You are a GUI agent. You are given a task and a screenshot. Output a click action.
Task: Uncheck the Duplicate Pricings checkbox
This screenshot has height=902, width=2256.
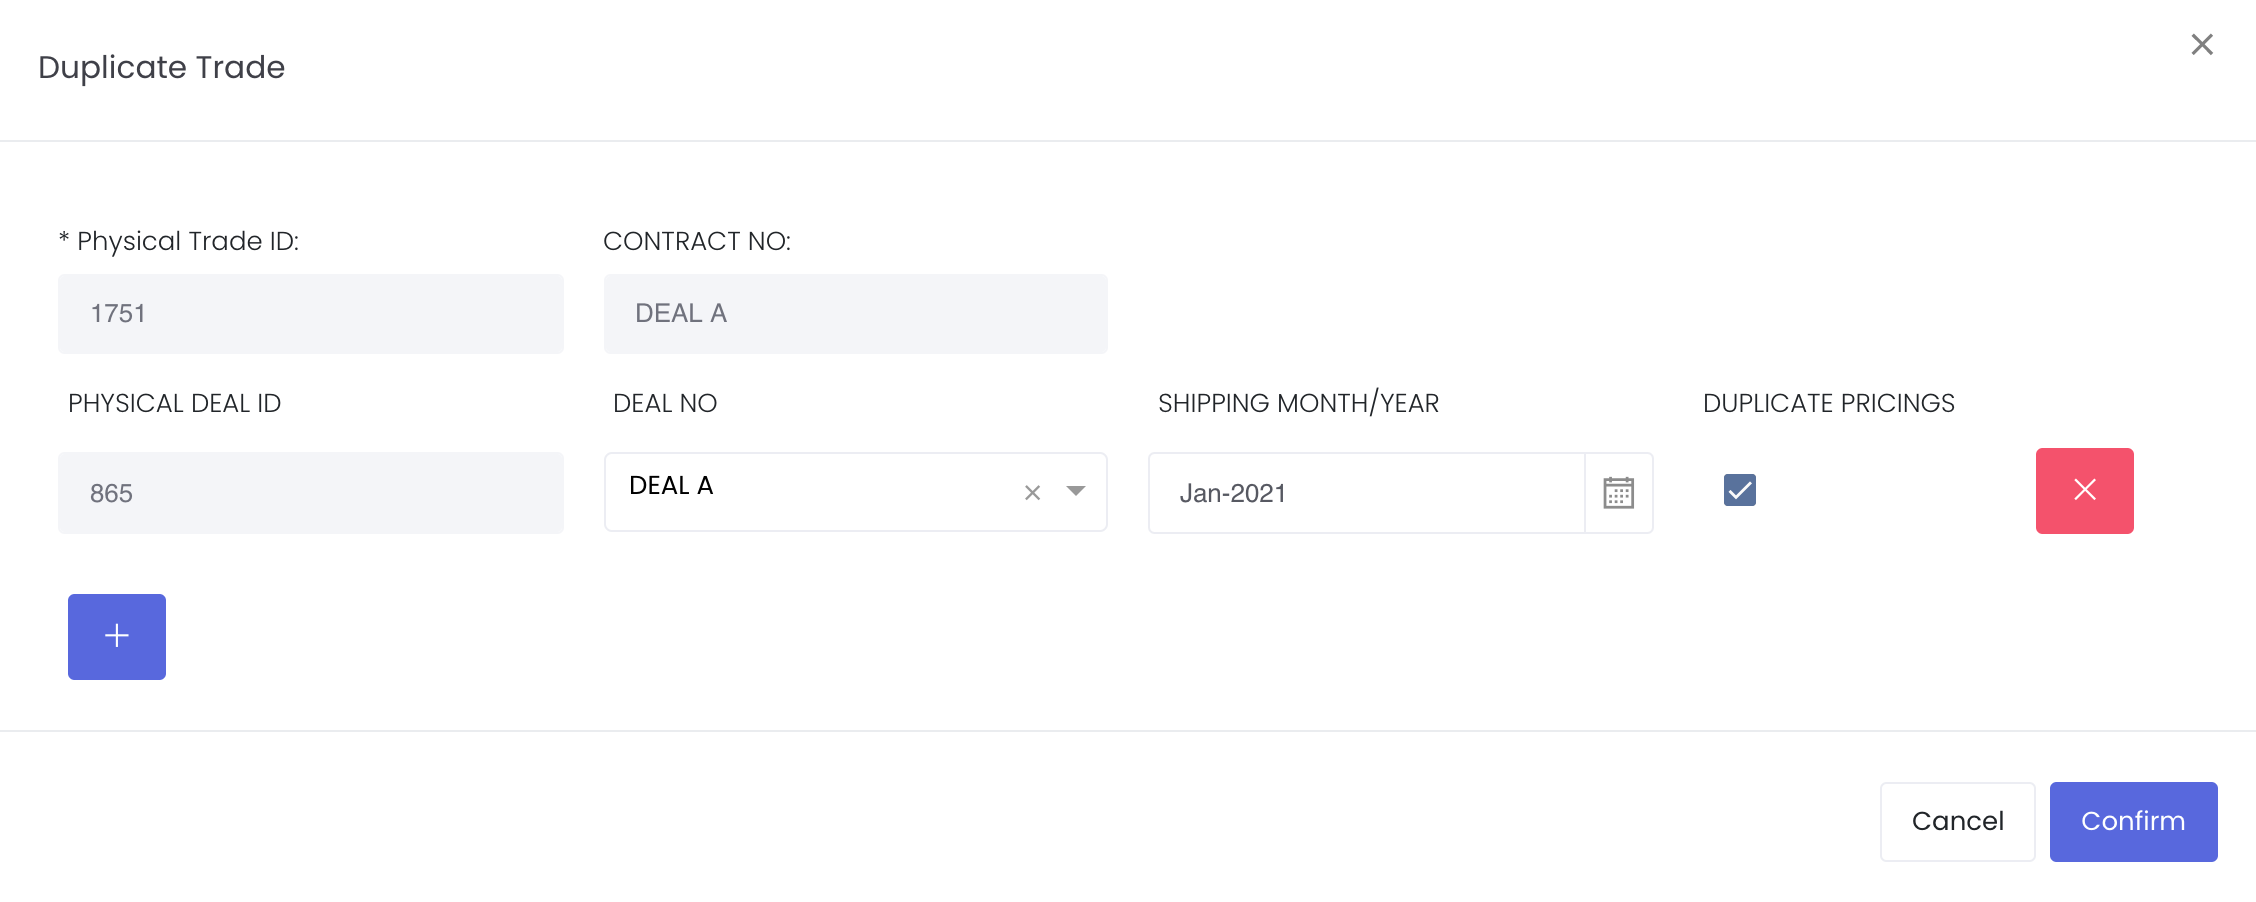(1740, 490)
